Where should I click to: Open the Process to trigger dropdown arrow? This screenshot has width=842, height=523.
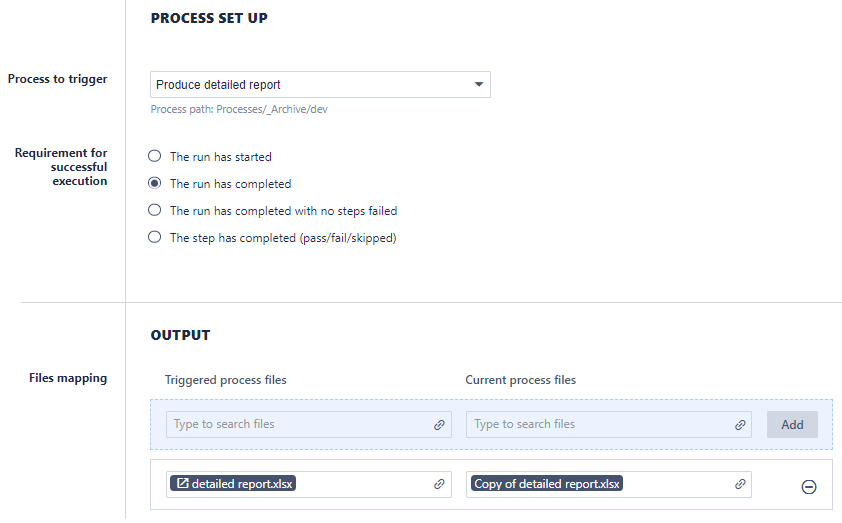coord(479,85)
